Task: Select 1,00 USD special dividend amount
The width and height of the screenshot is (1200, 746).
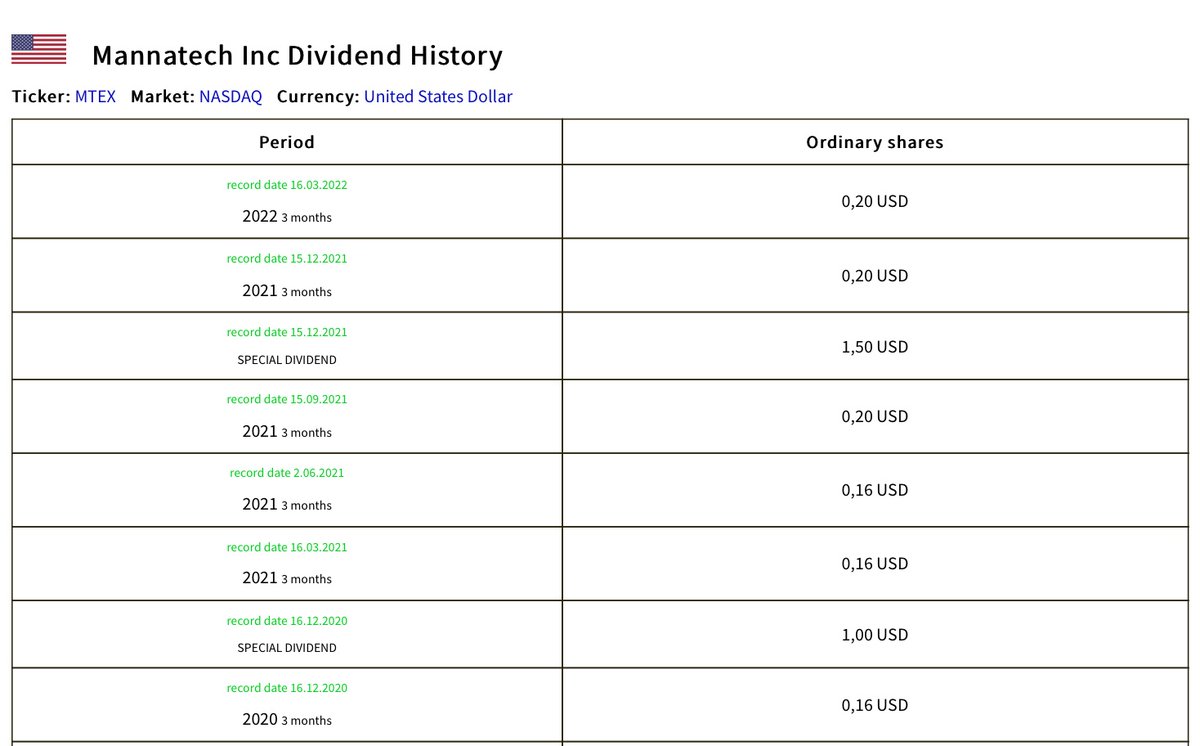Action: pyautogui.click(x=875, y=635)
